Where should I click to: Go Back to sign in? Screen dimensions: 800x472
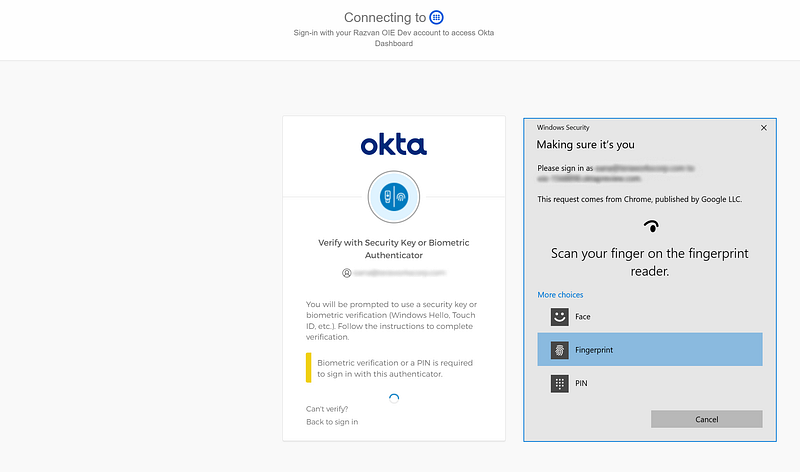point(332,421)
